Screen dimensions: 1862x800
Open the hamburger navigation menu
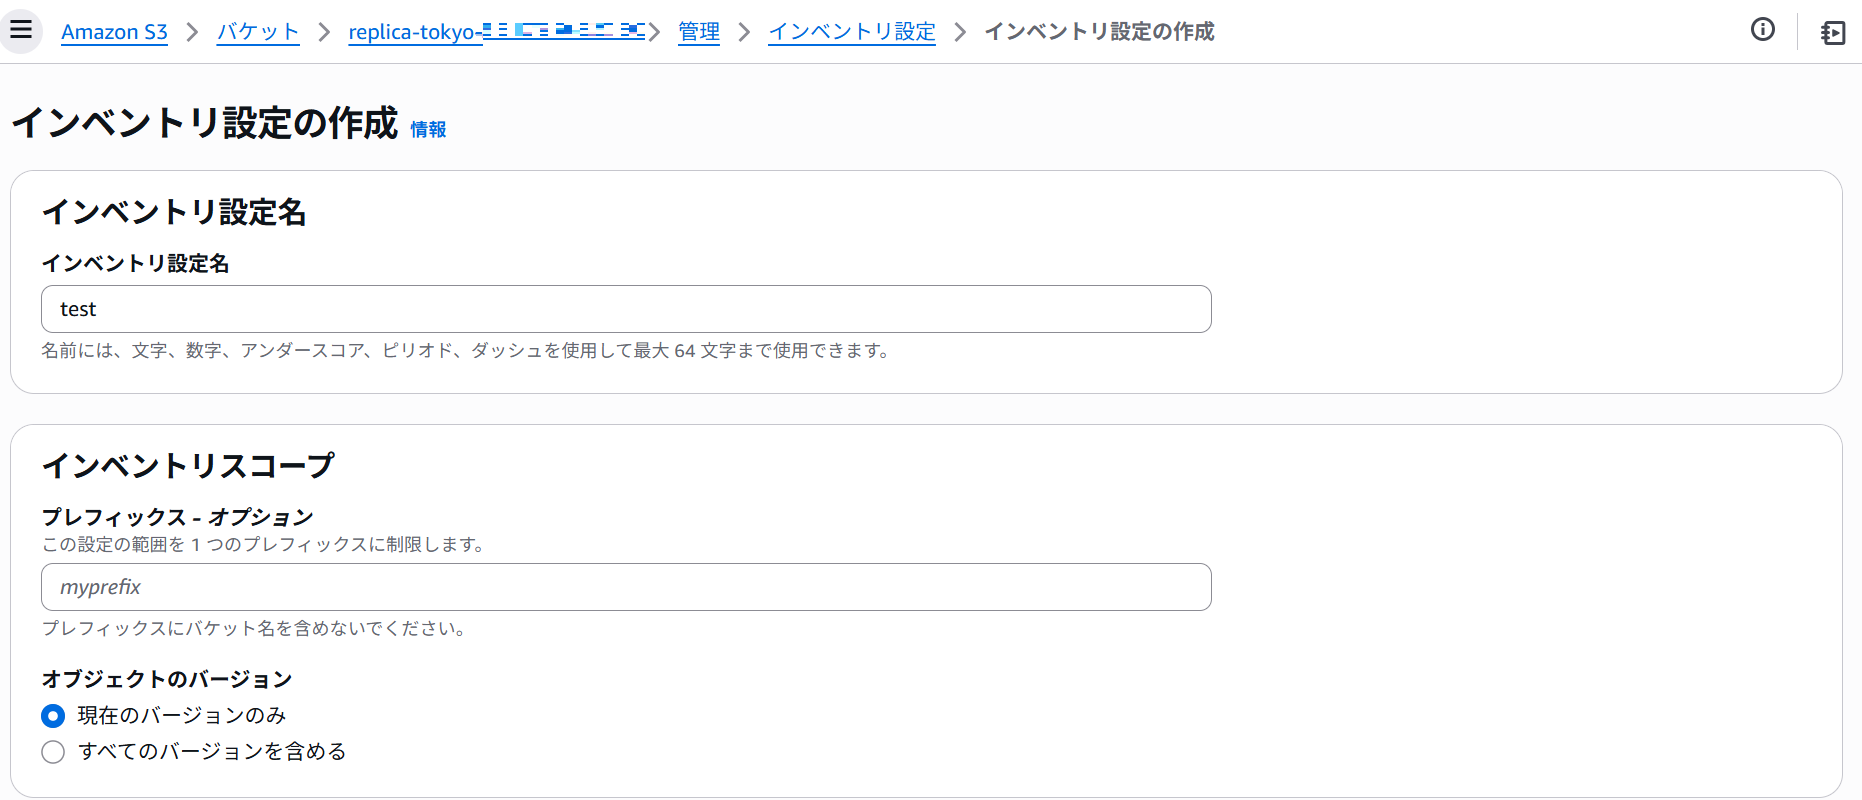(x=21, y=30)
